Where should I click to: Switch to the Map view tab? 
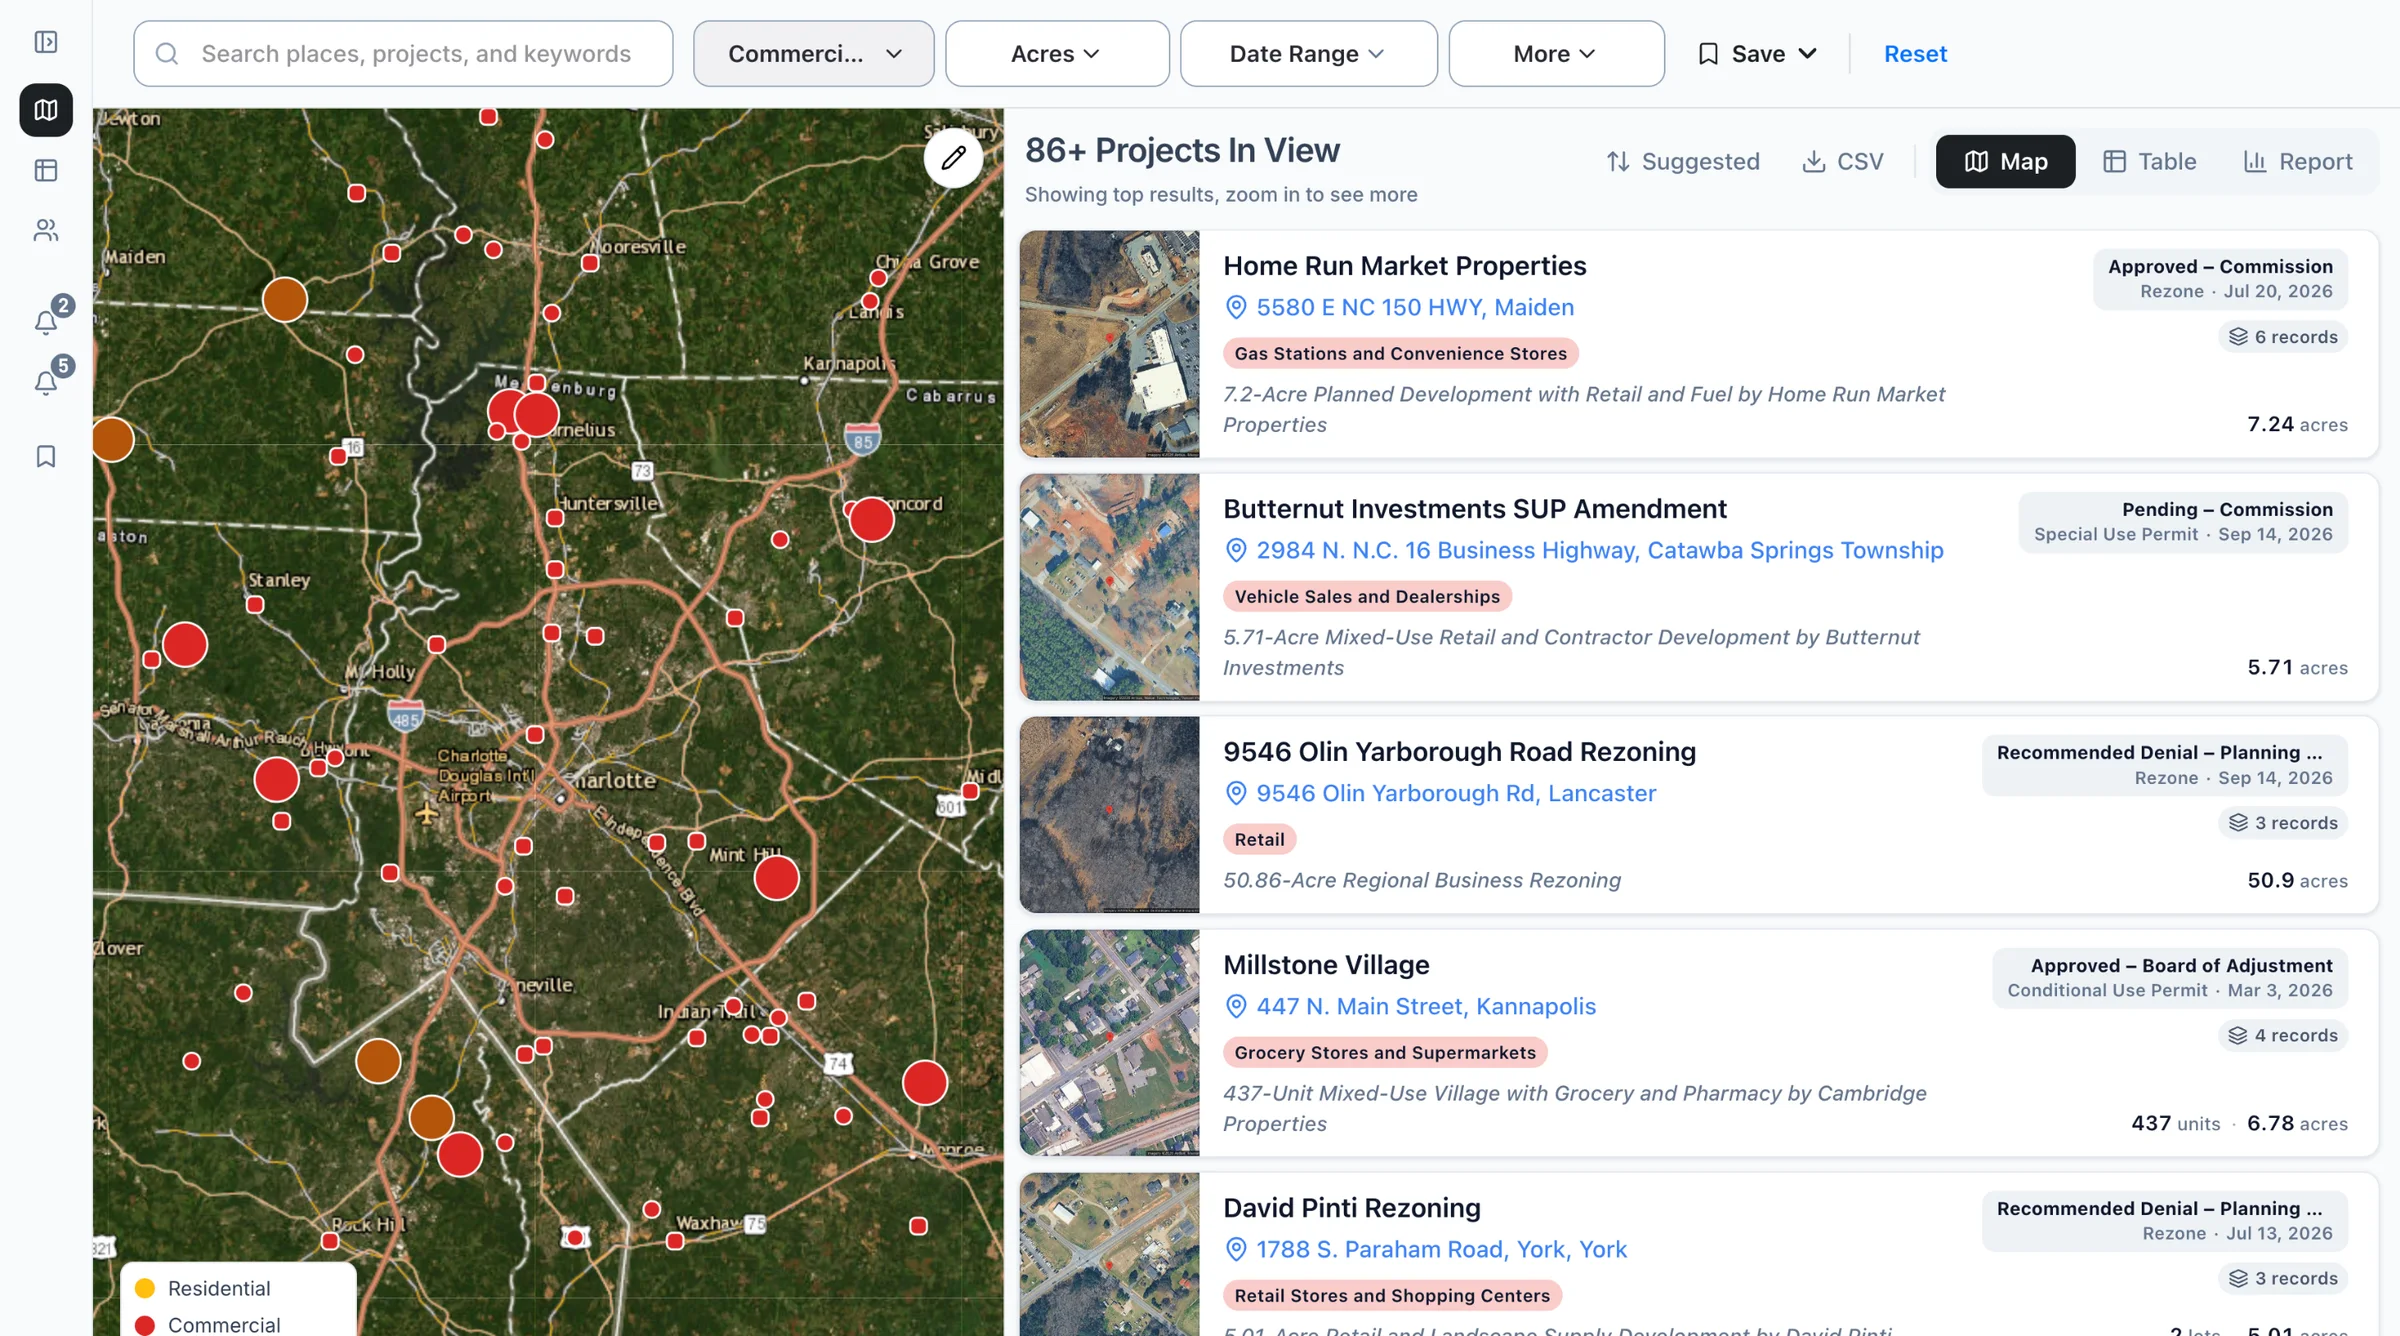(x=2005, y=162)
